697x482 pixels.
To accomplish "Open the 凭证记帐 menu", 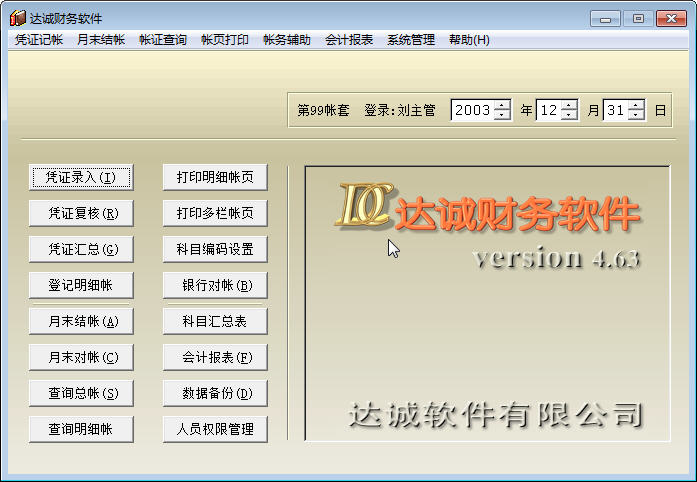I will pyautogui.click(x=39, y=40).
